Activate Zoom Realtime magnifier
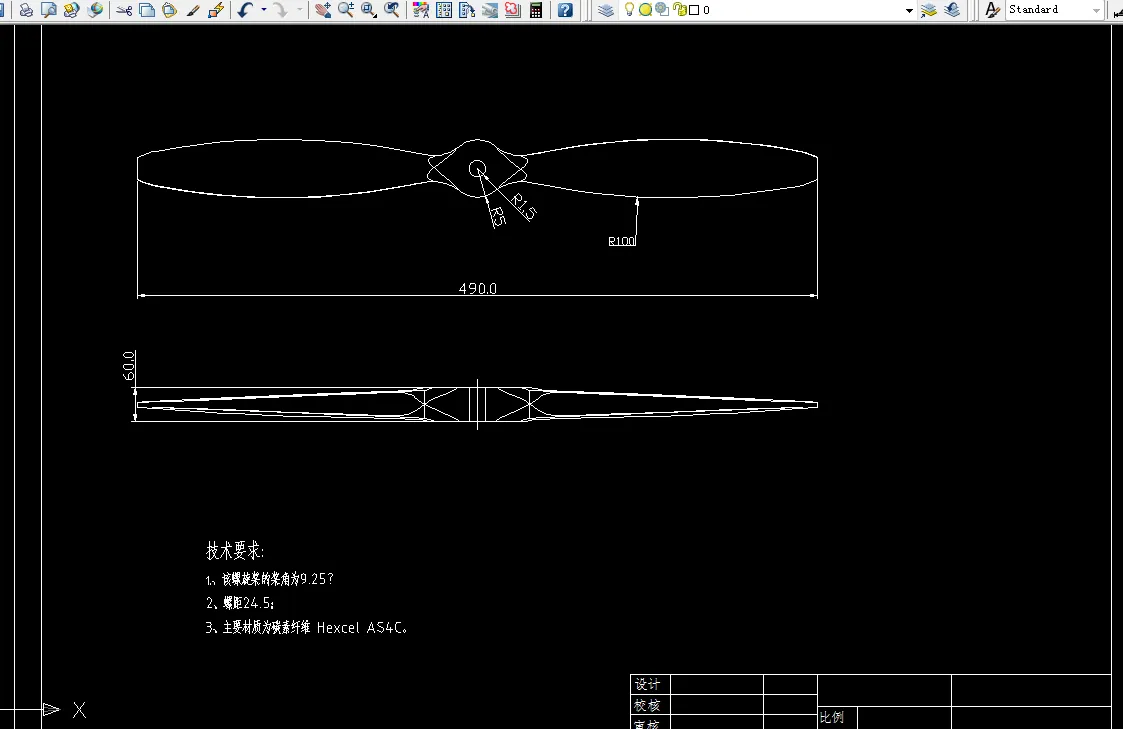The image size is (1123, 729). click(346, 10)
